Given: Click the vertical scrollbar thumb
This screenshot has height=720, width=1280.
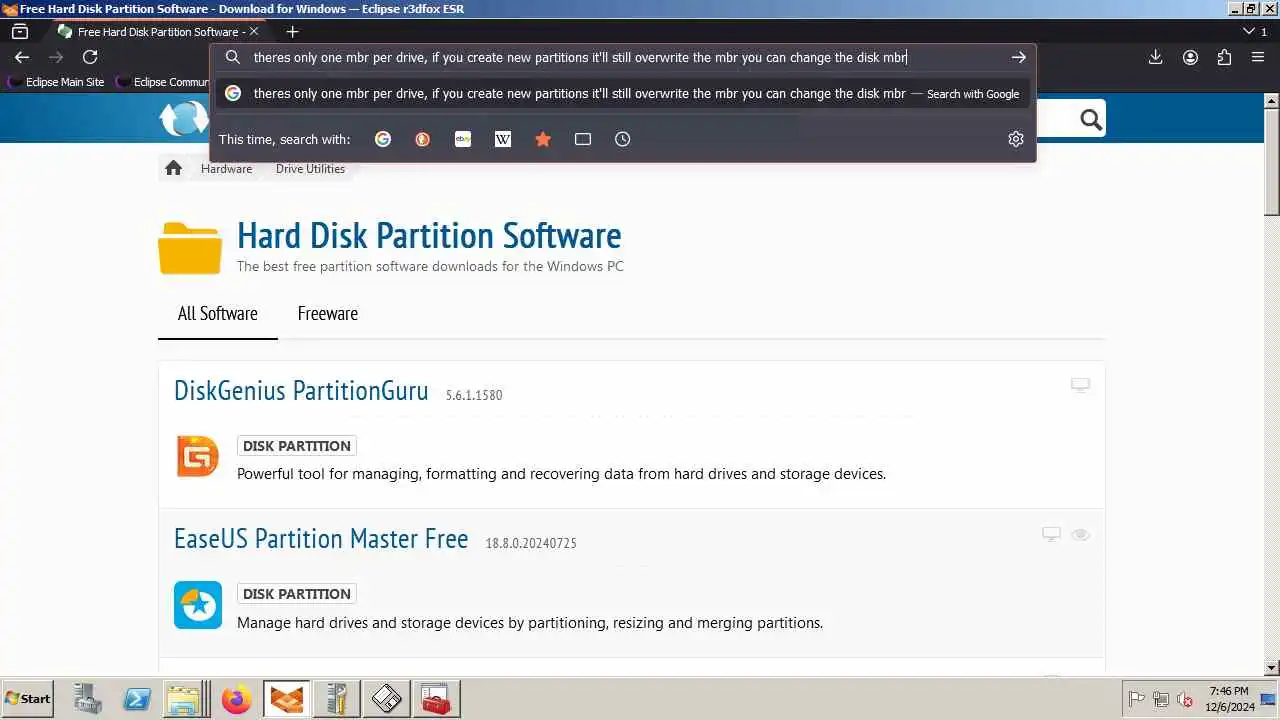Looking at the screenshot, I should (1272, 162).
